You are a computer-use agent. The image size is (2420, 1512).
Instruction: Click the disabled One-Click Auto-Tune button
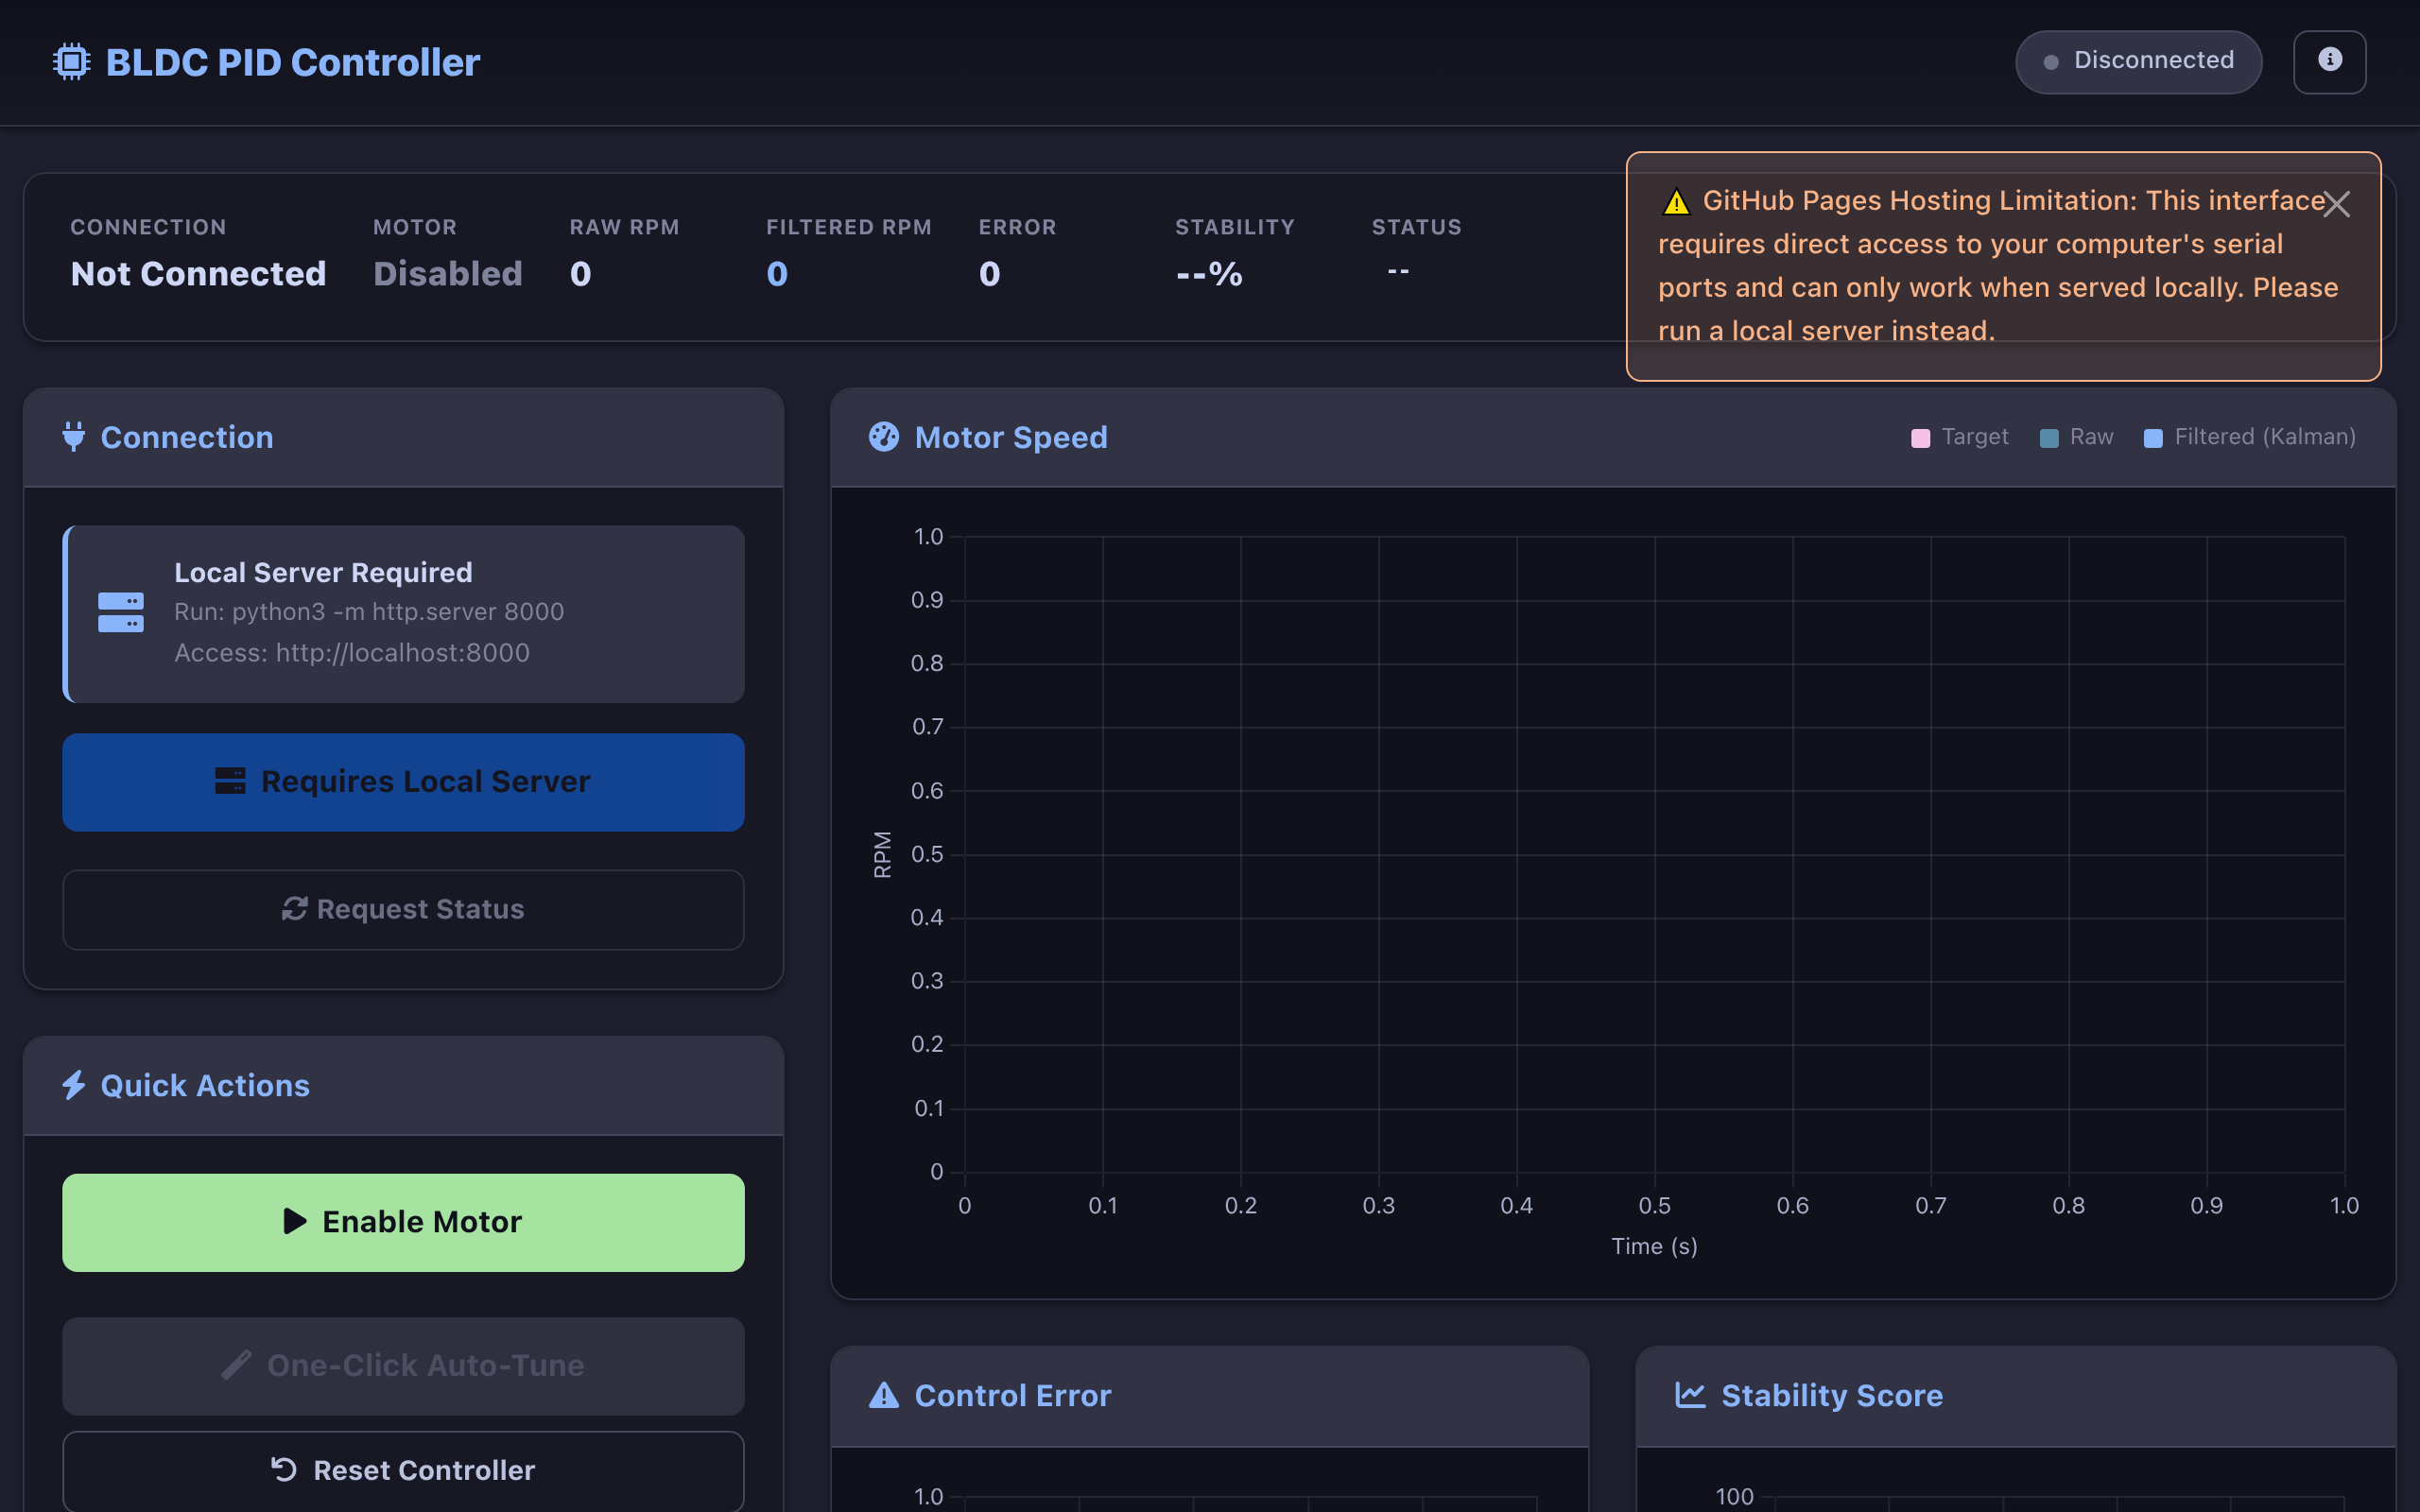(403, 1365)
